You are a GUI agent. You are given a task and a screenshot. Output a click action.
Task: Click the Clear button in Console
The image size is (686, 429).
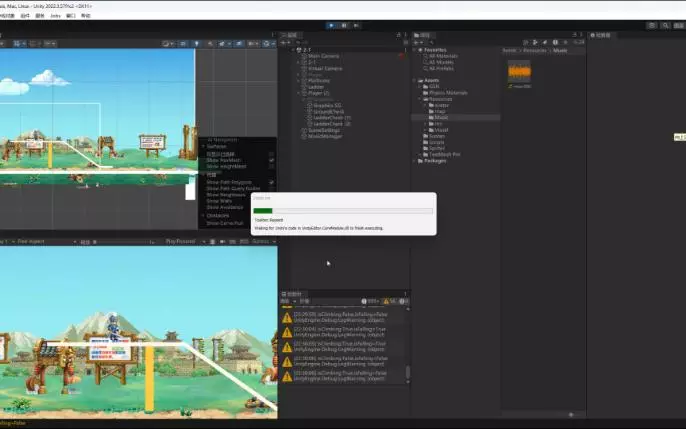coord(285,301)
